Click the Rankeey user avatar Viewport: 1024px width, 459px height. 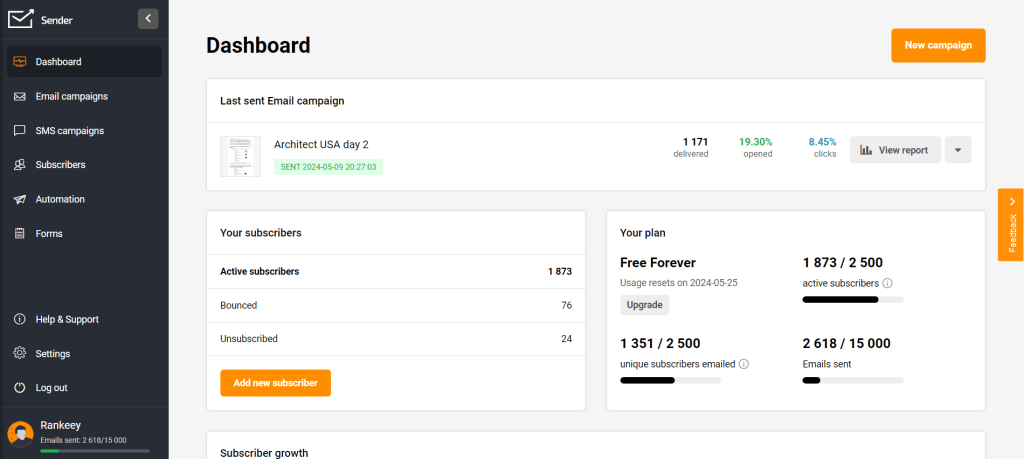click(x=20, y=432)
